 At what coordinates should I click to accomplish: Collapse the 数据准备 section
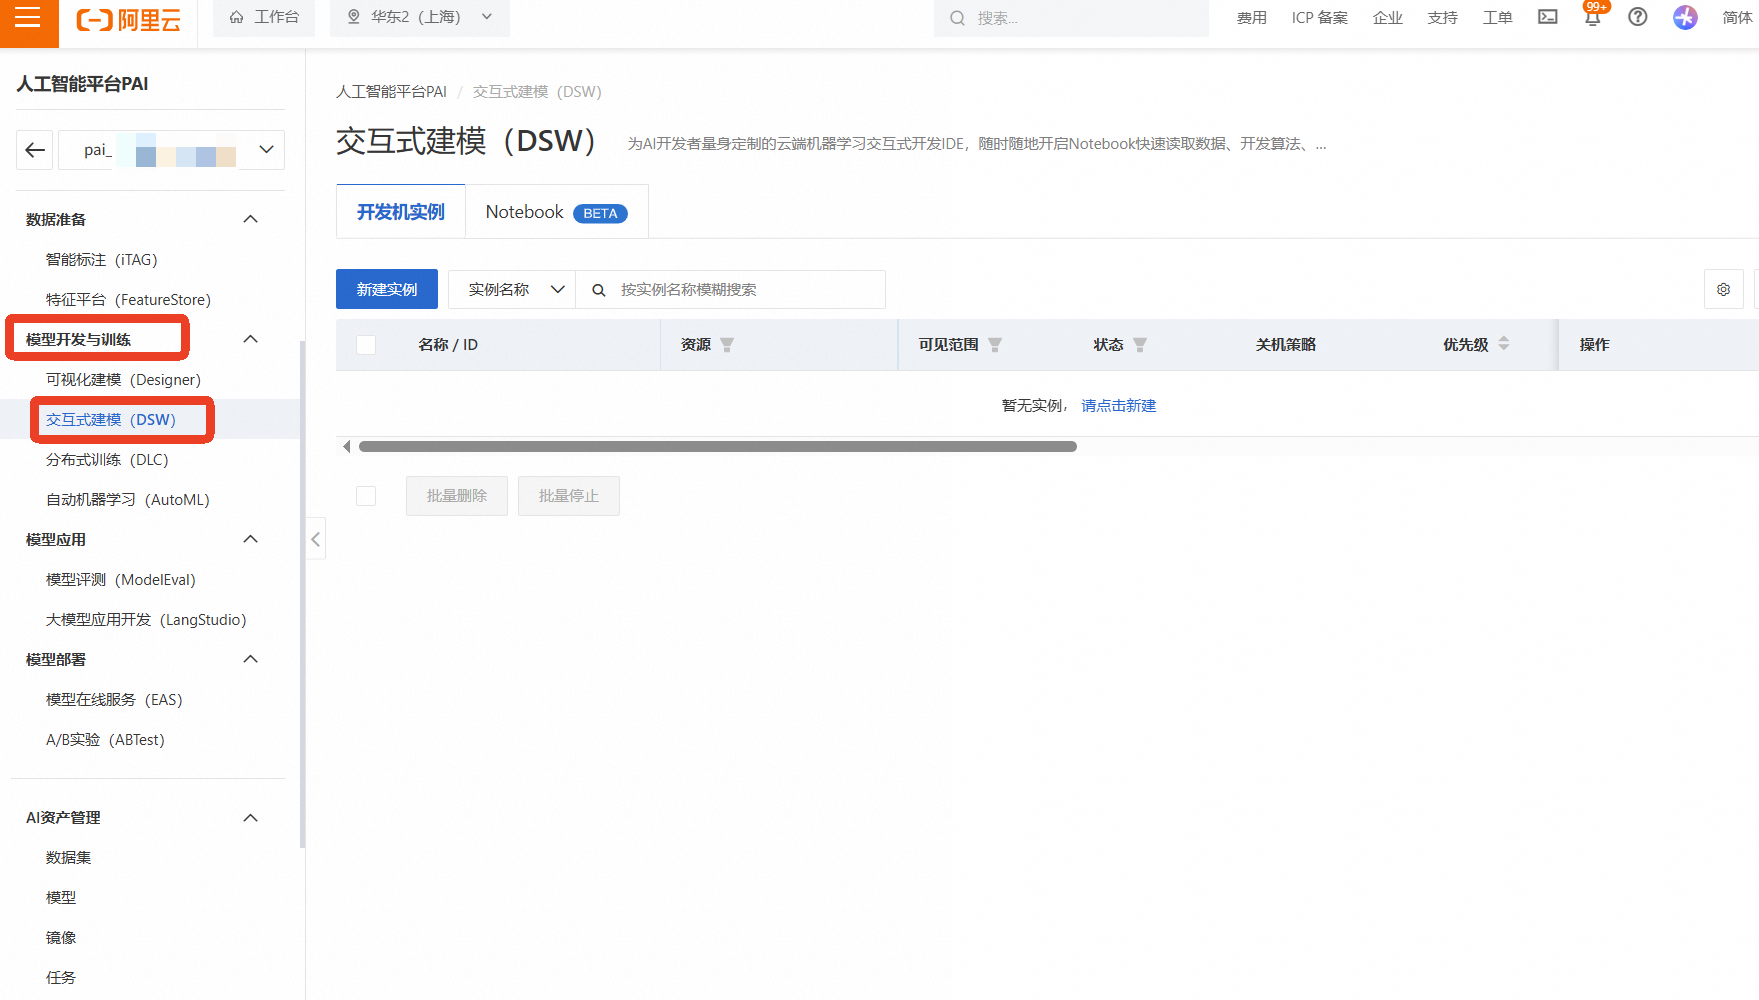(x=251, y=219)
